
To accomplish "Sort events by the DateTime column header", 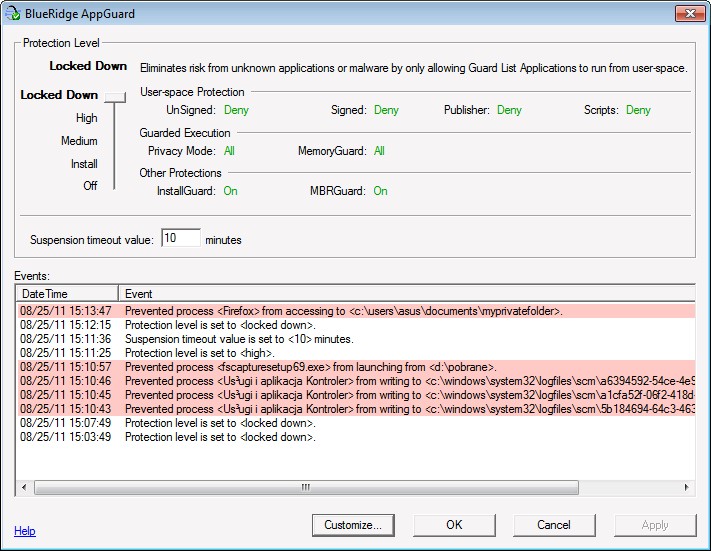I will [x=66, y=294].
